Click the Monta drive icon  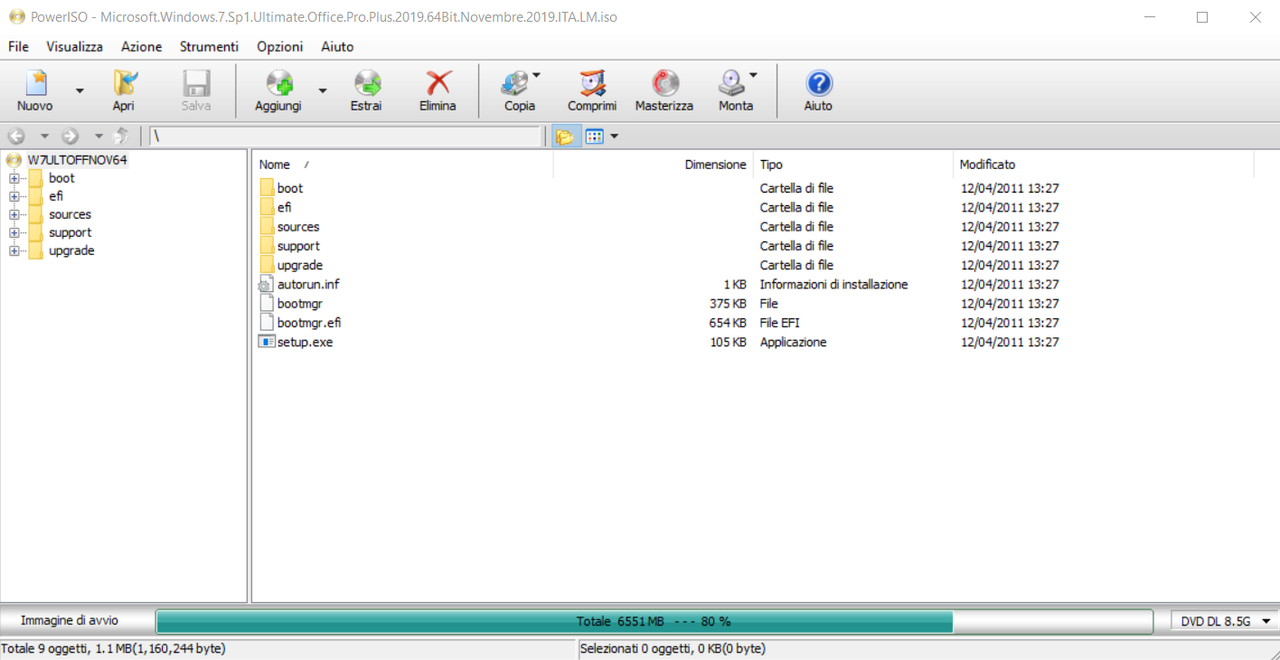point(732,84)
